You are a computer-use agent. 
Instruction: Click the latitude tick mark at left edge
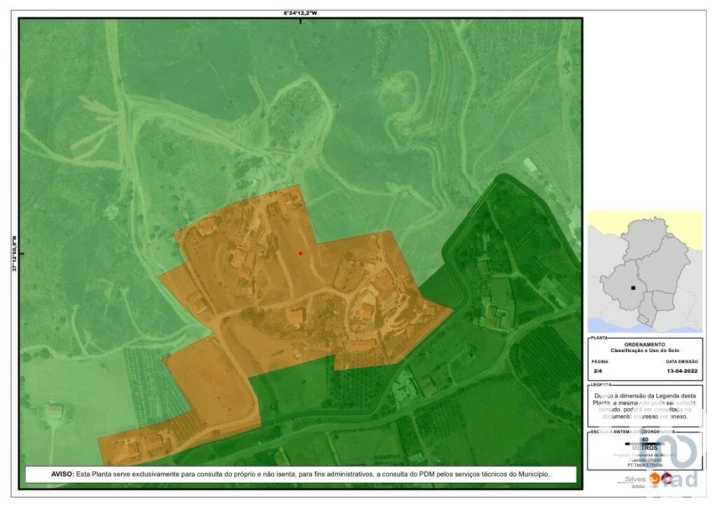(19, 253)
